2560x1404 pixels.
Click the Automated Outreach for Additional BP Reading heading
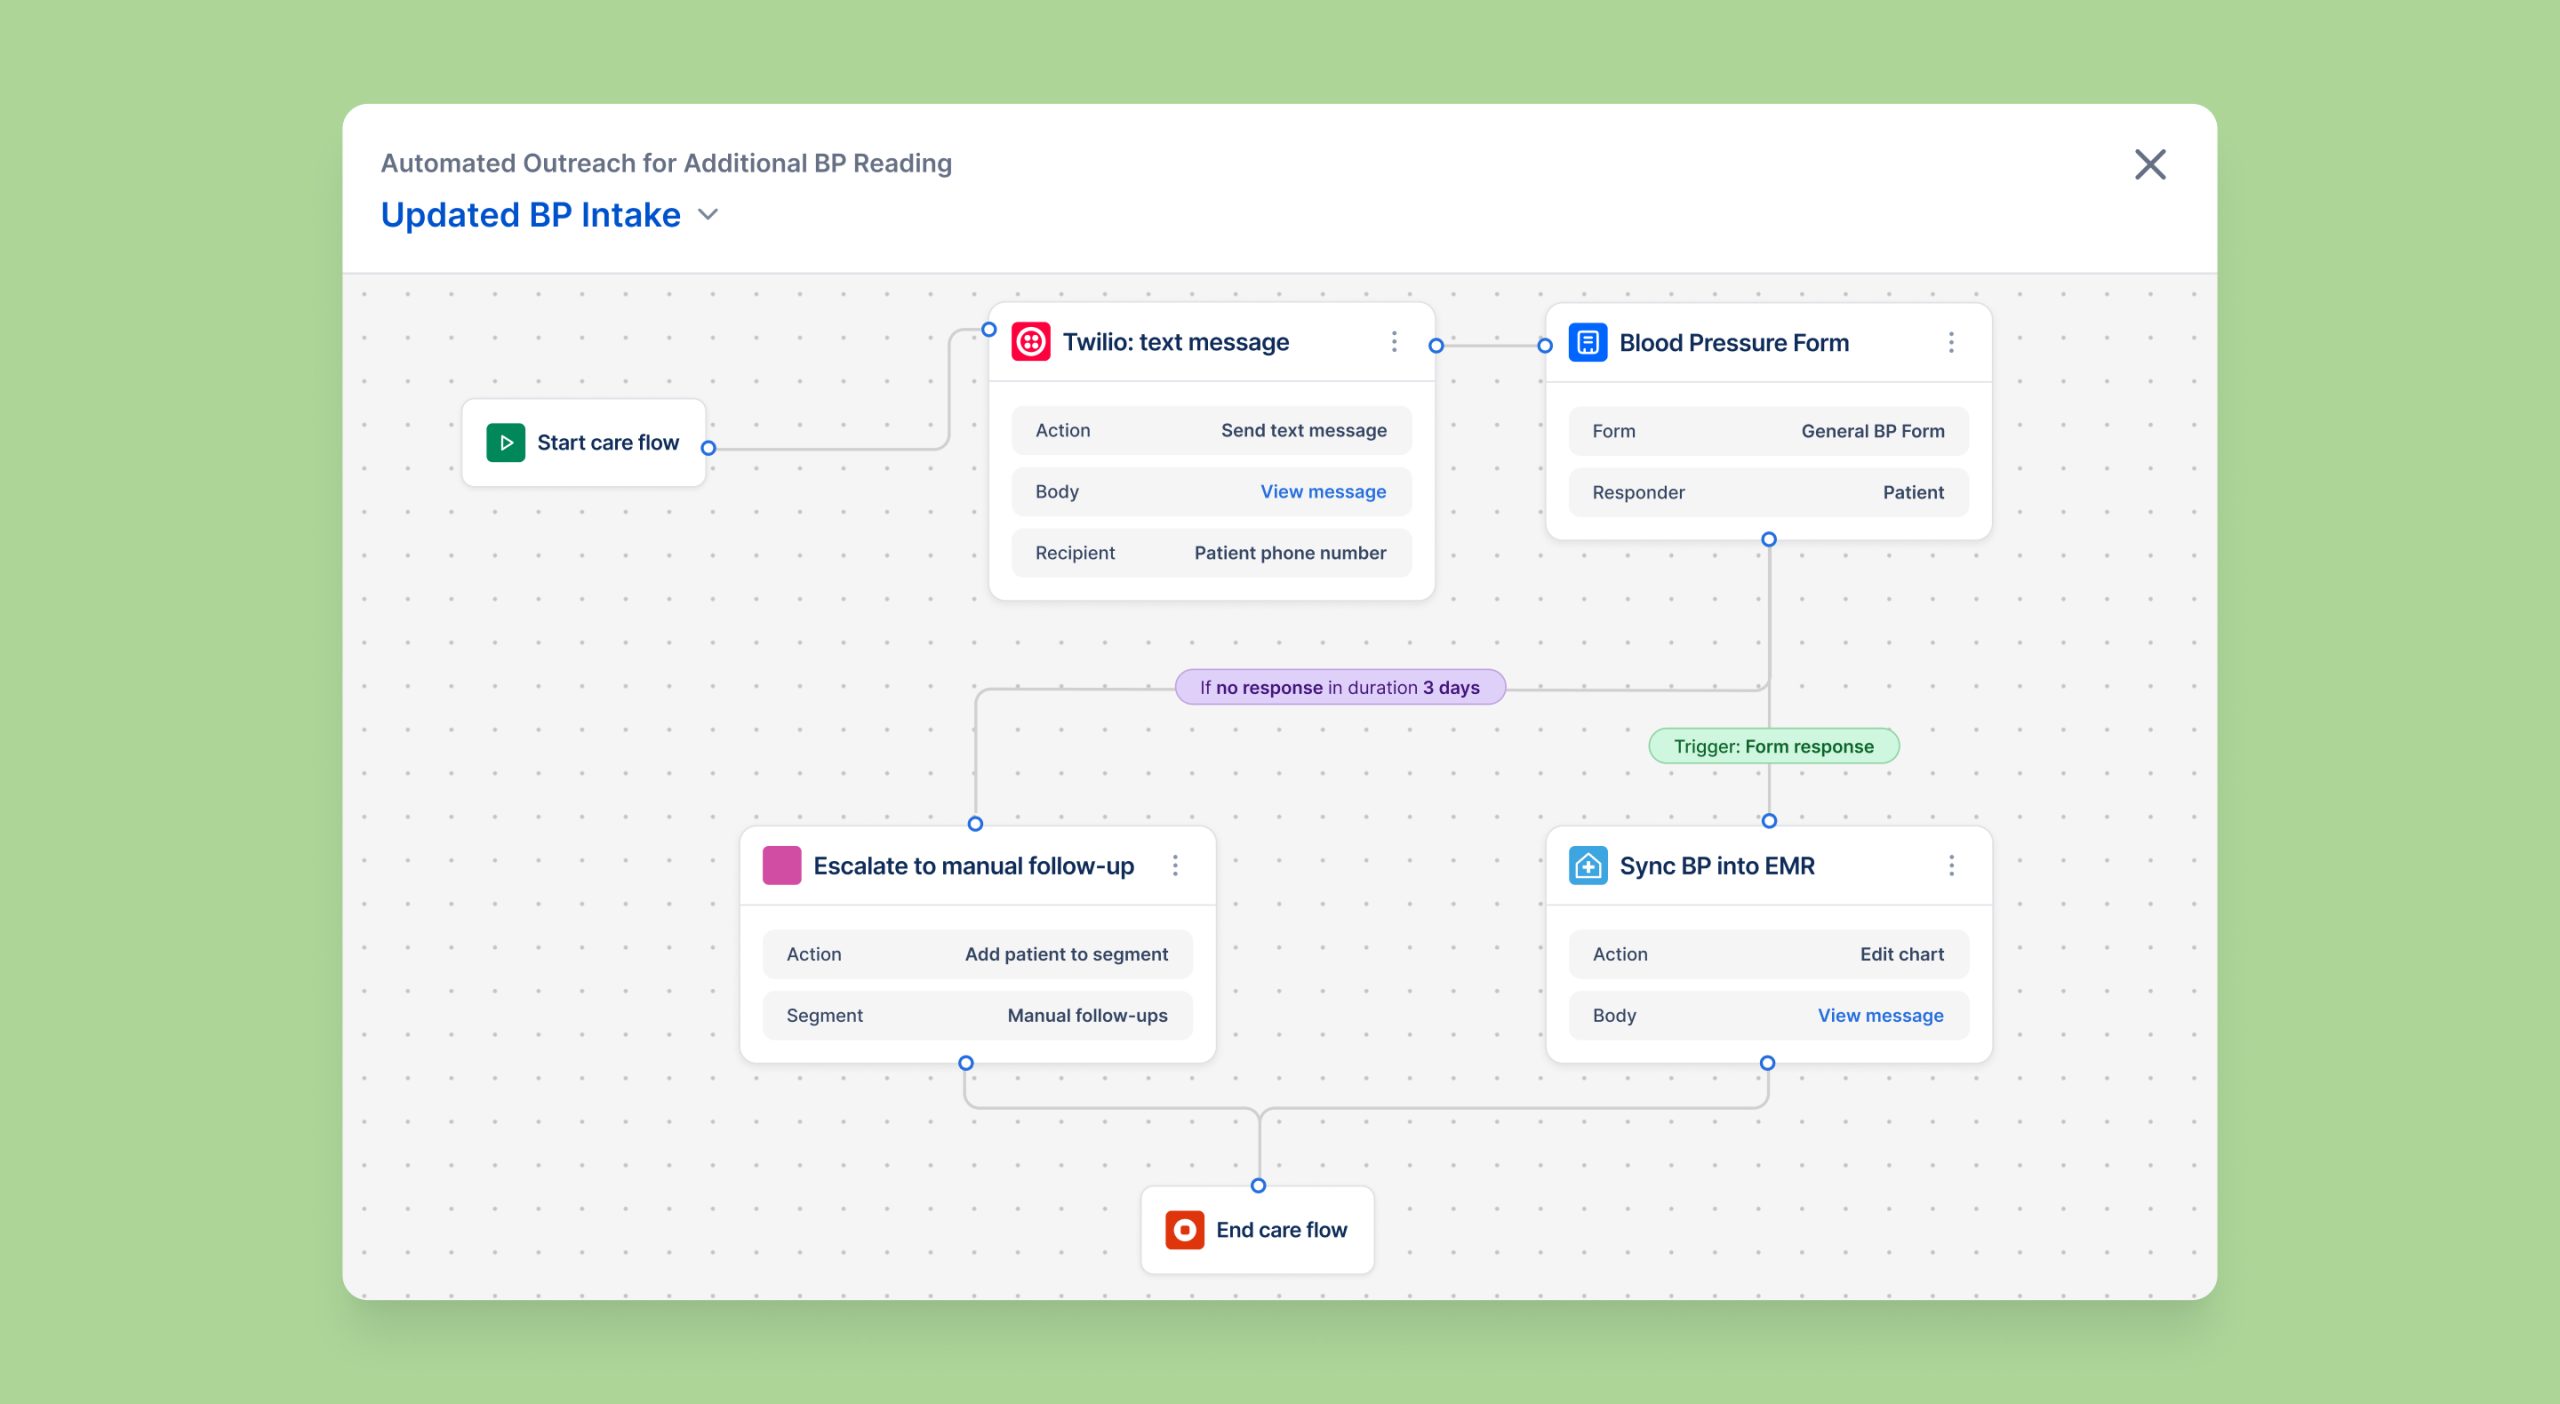[x=666, y=164]
